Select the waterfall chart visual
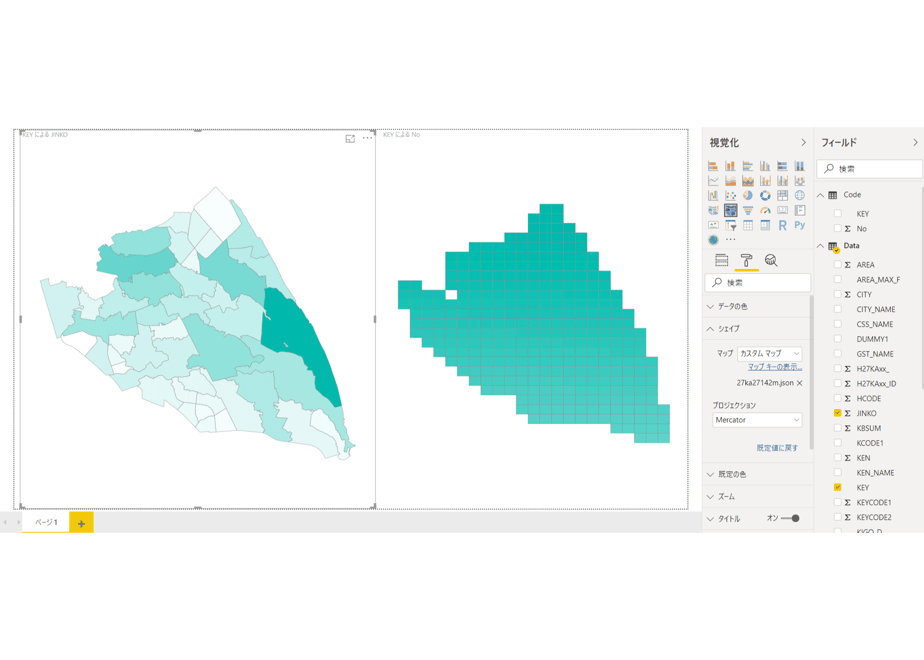Viewport: 924px width, 660px height. (713, 195)
